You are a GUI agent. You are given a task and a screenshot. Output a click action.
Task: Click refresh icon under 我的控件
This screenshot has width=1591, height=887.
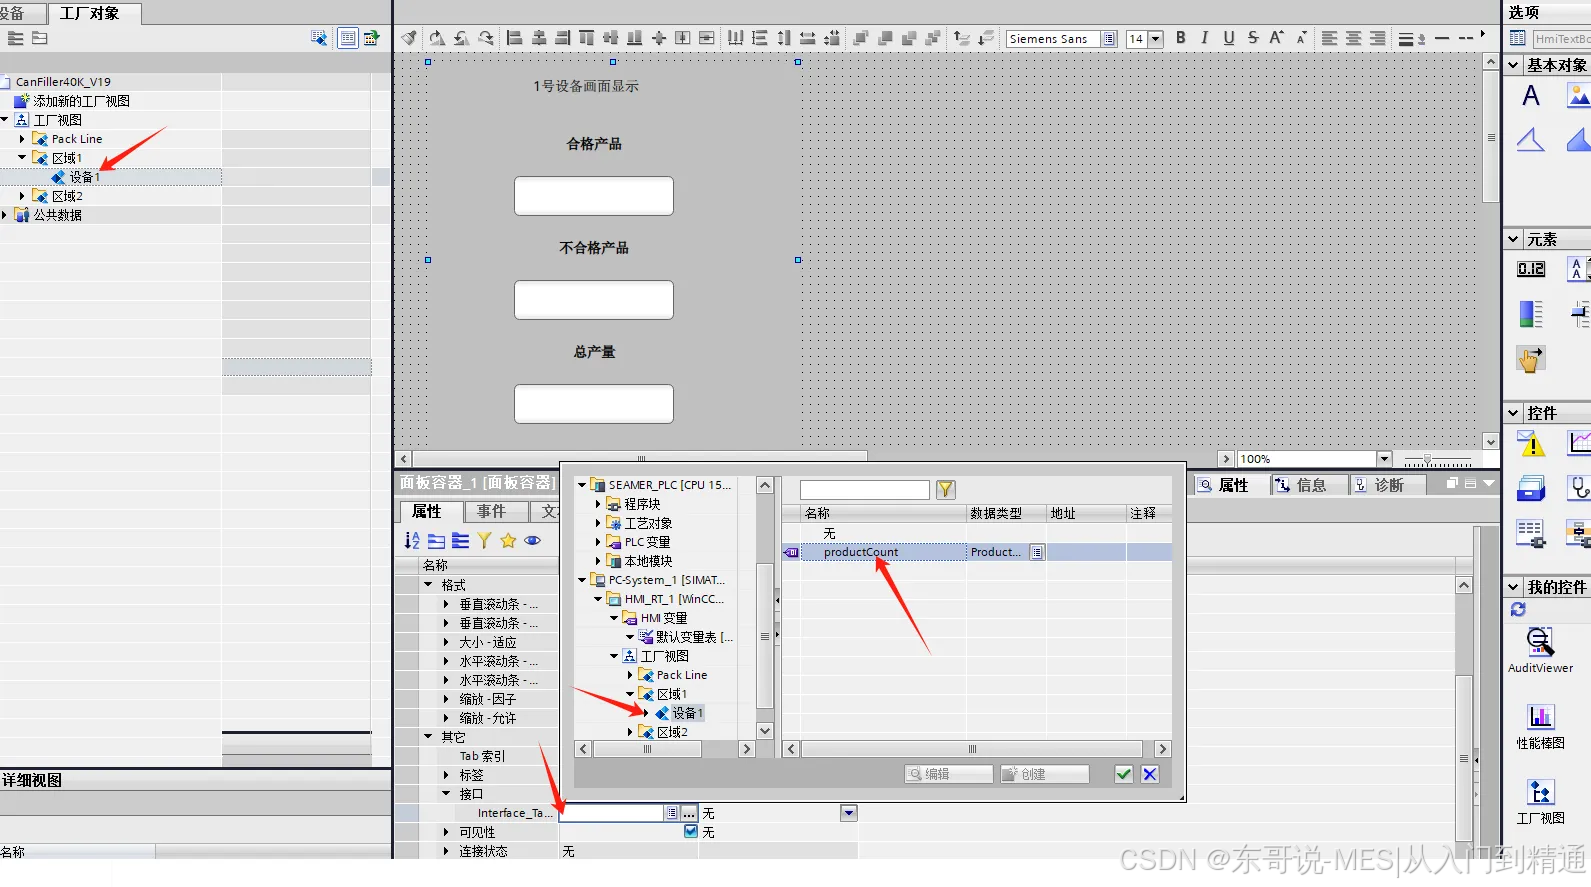[1518, 609]
